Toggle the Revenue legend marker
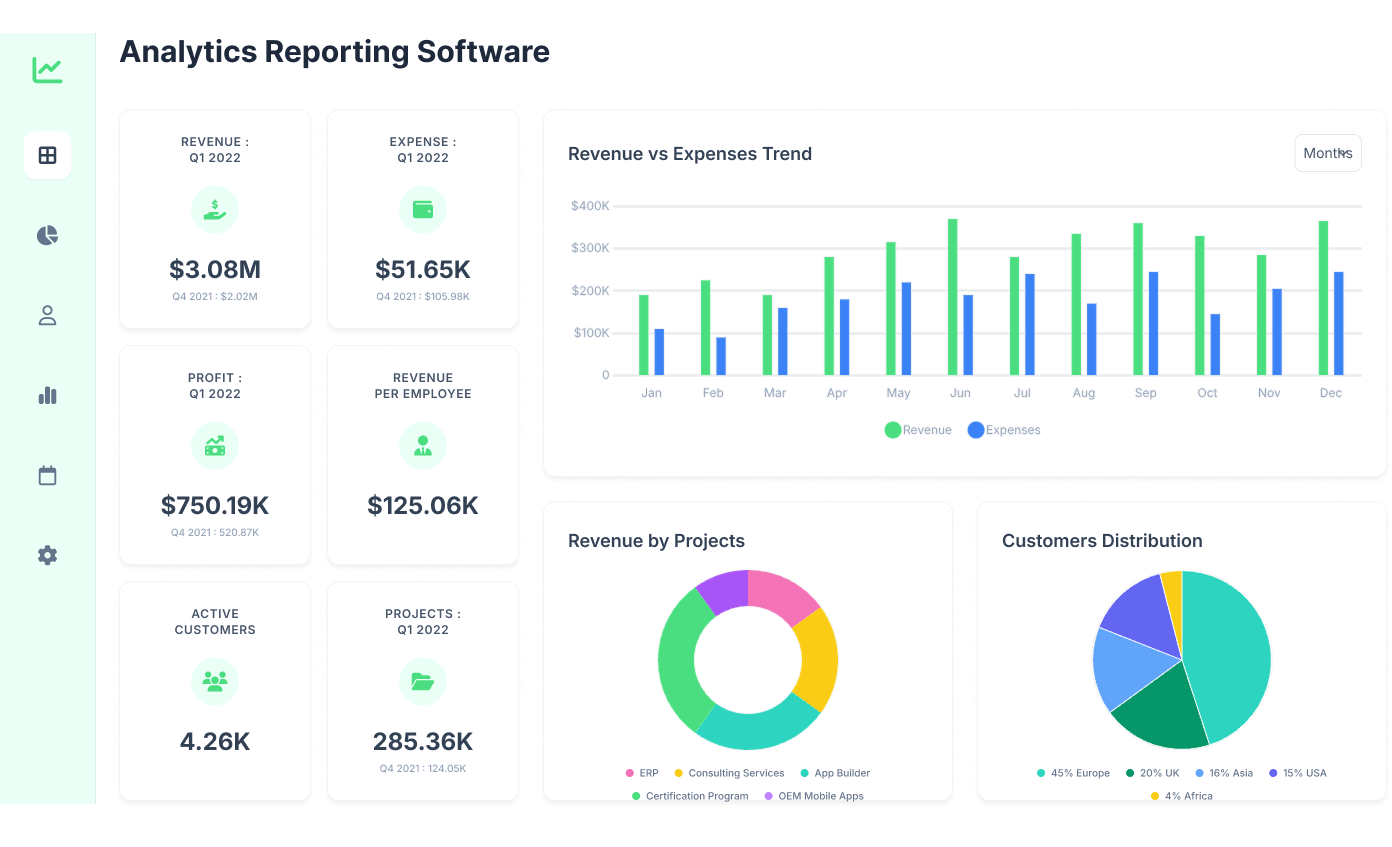The image size is (1392, 847). (x=893, y=430)
